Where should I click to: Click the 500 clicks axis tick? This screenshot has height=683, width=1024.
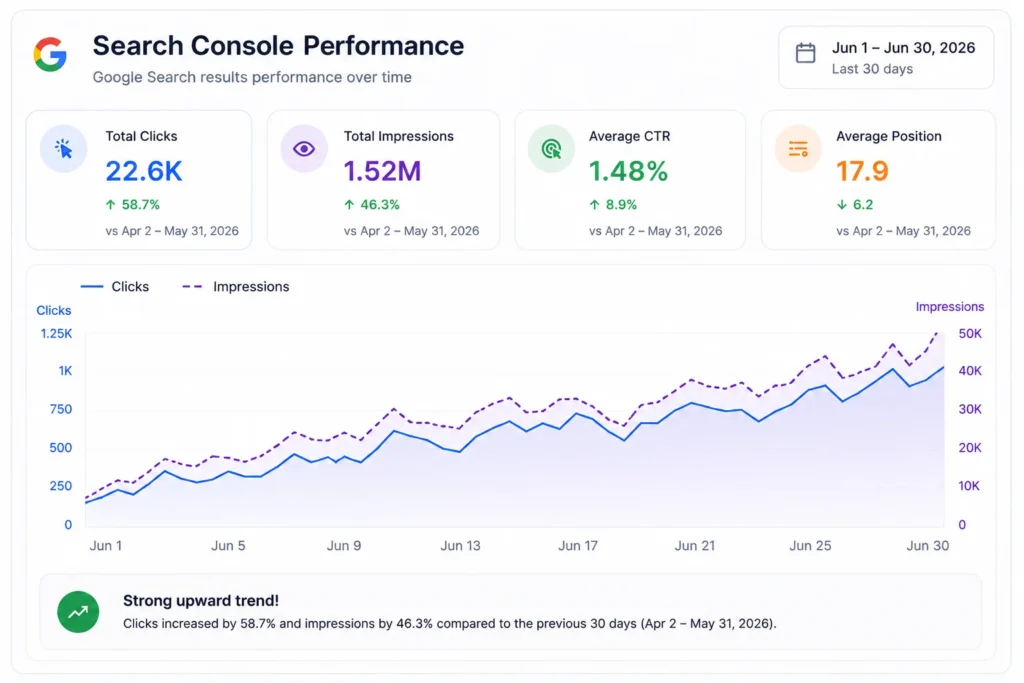[x=61, y=448]
